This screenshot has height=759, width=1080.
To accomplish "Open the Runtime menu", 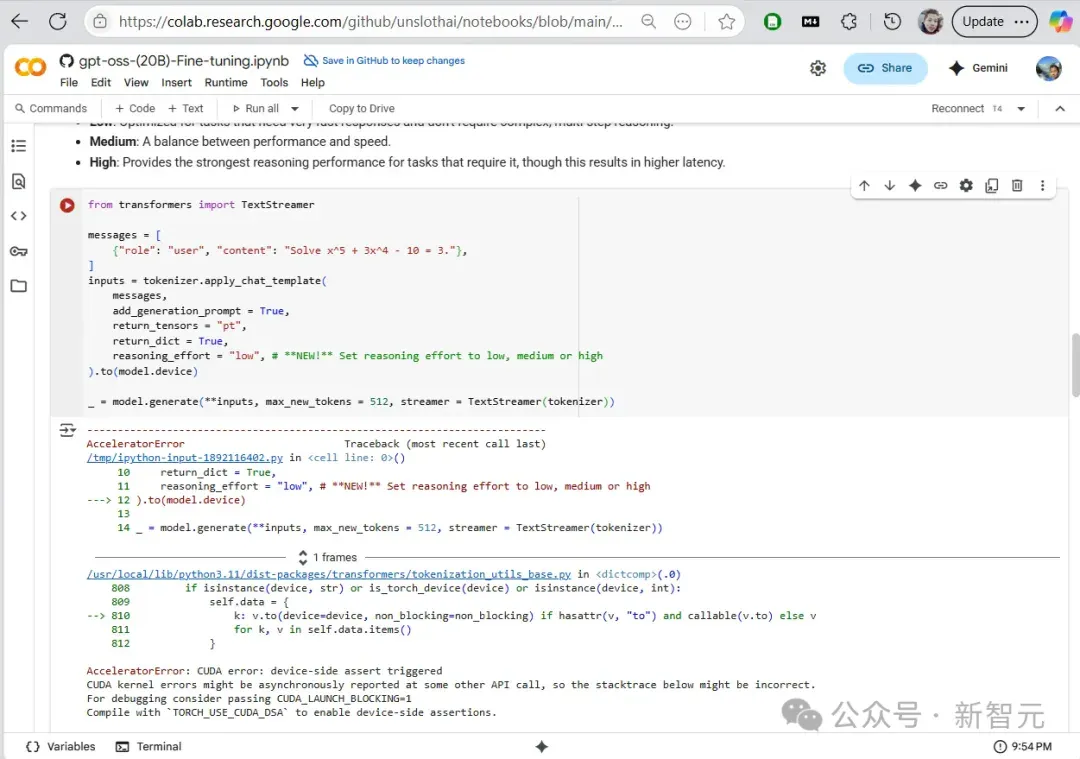I will pos(226,83).
